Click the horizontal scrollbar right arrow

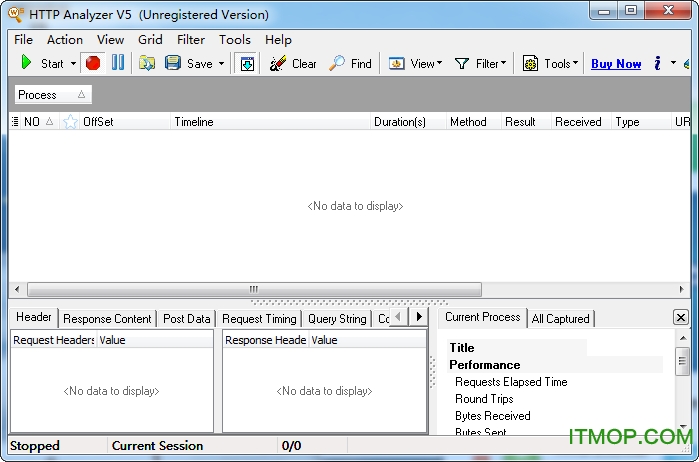[x=682, y=289]
